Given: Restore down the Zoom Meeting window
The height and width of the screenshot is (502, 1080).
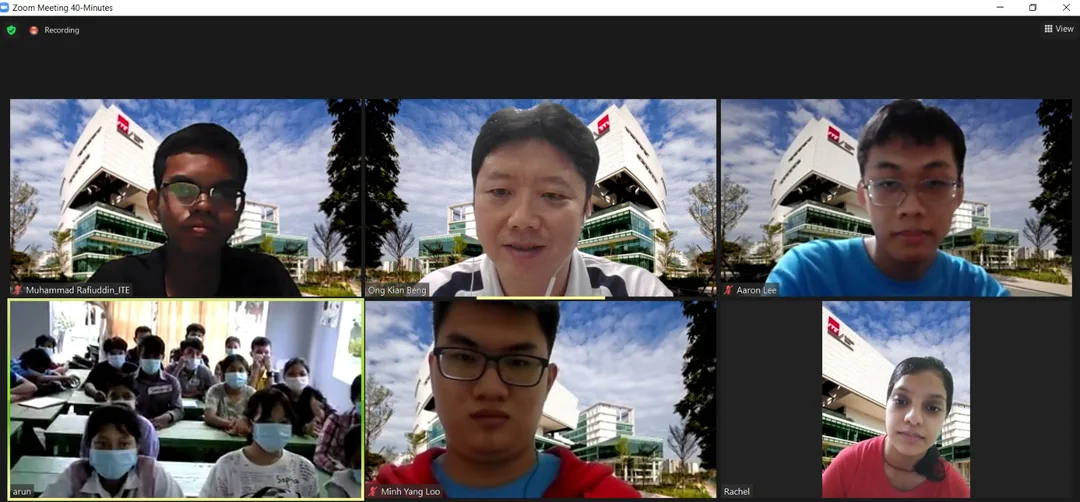Looking at the screenshot, I should pos(1032,8).
